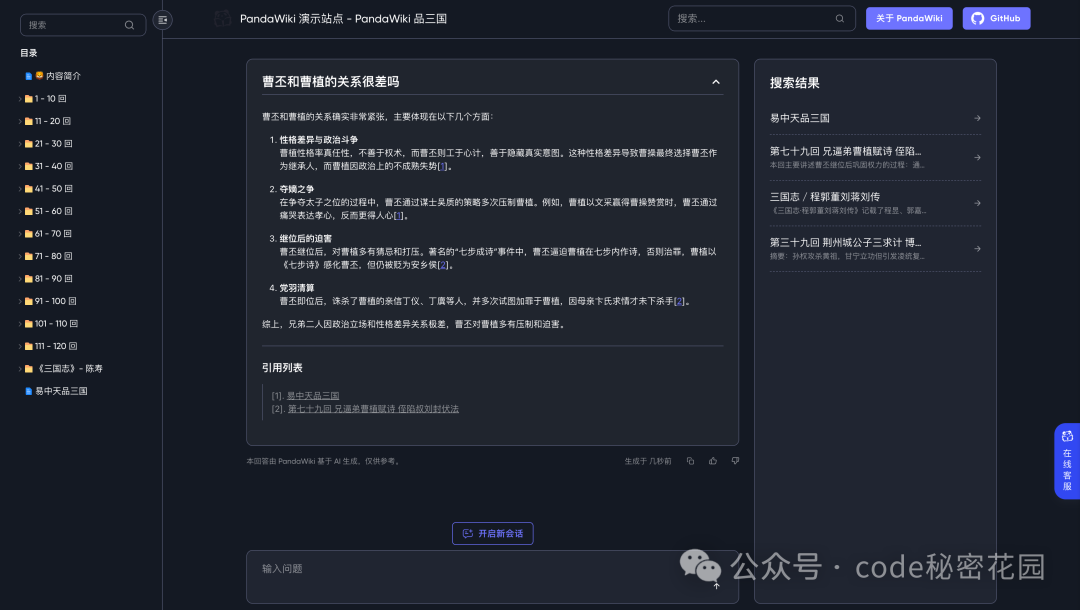
Task: Expand the 21 - 30 回 folder
Action: click(20, 144)
